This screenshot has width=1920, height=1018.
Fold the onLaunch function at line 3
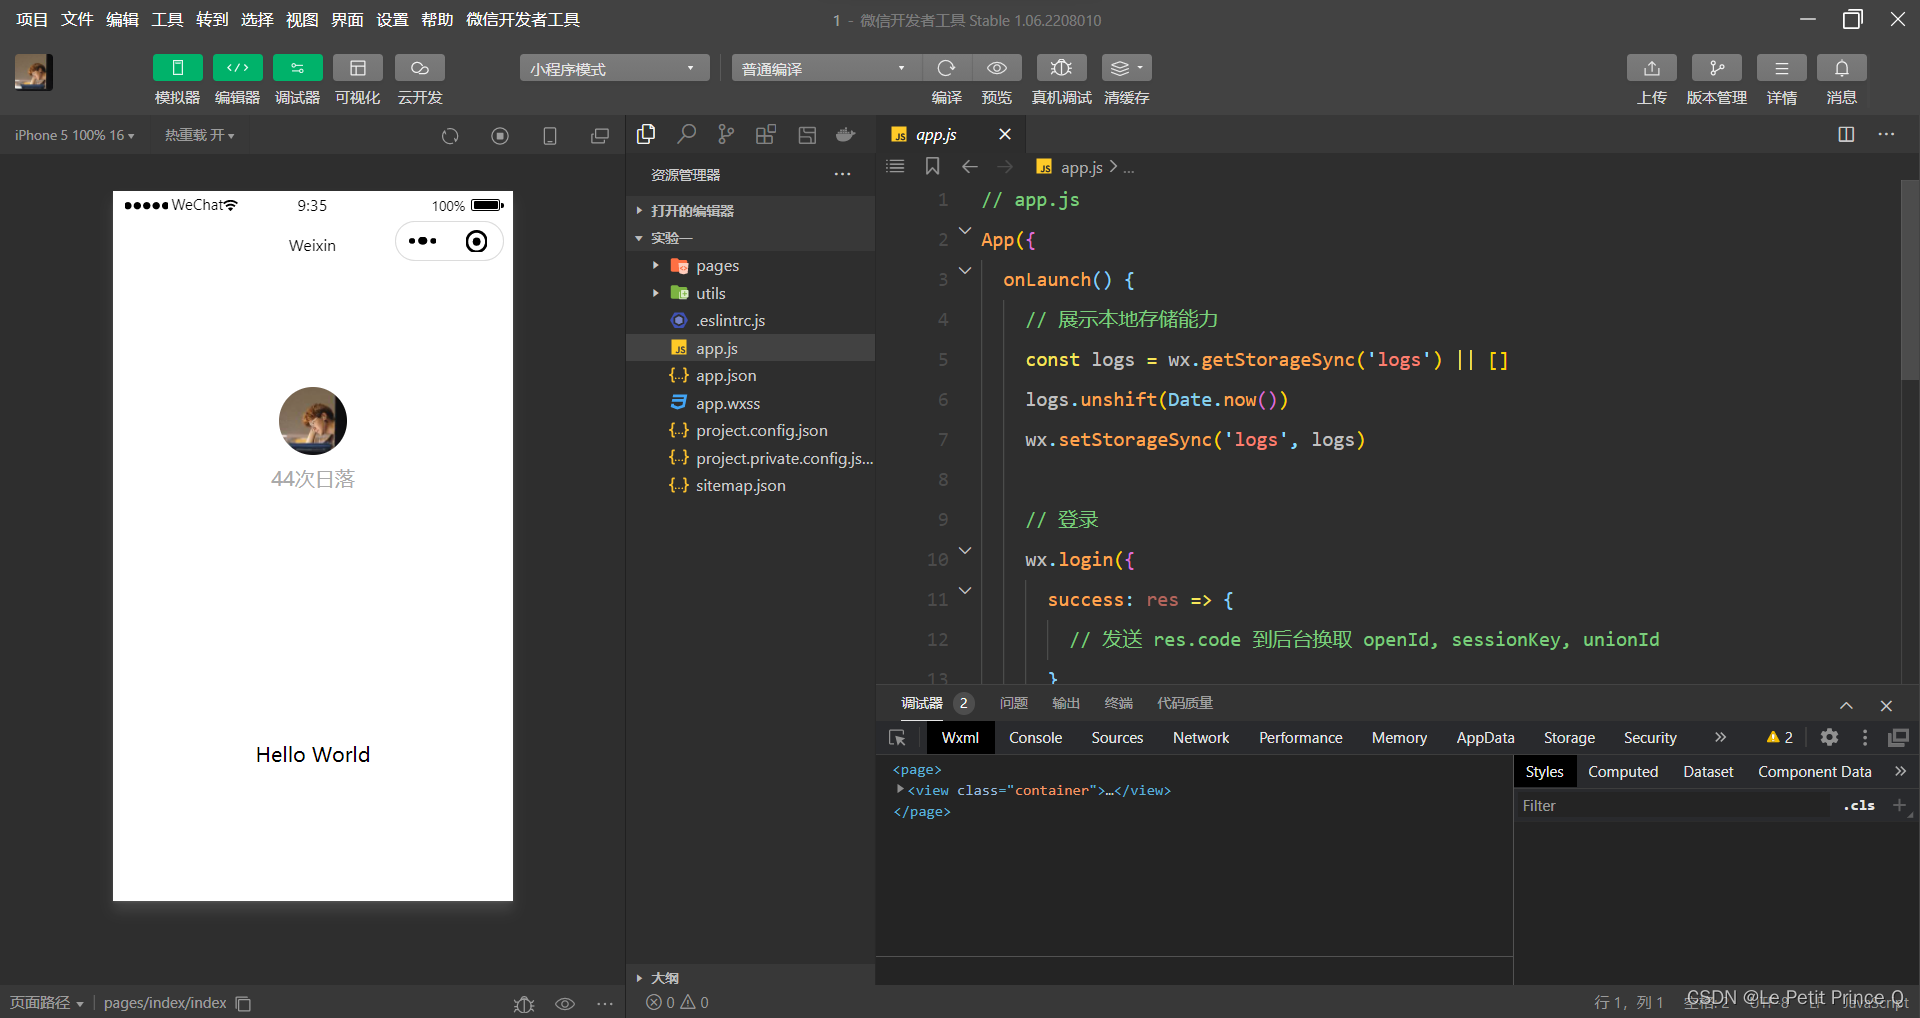(x=965, y=270)
